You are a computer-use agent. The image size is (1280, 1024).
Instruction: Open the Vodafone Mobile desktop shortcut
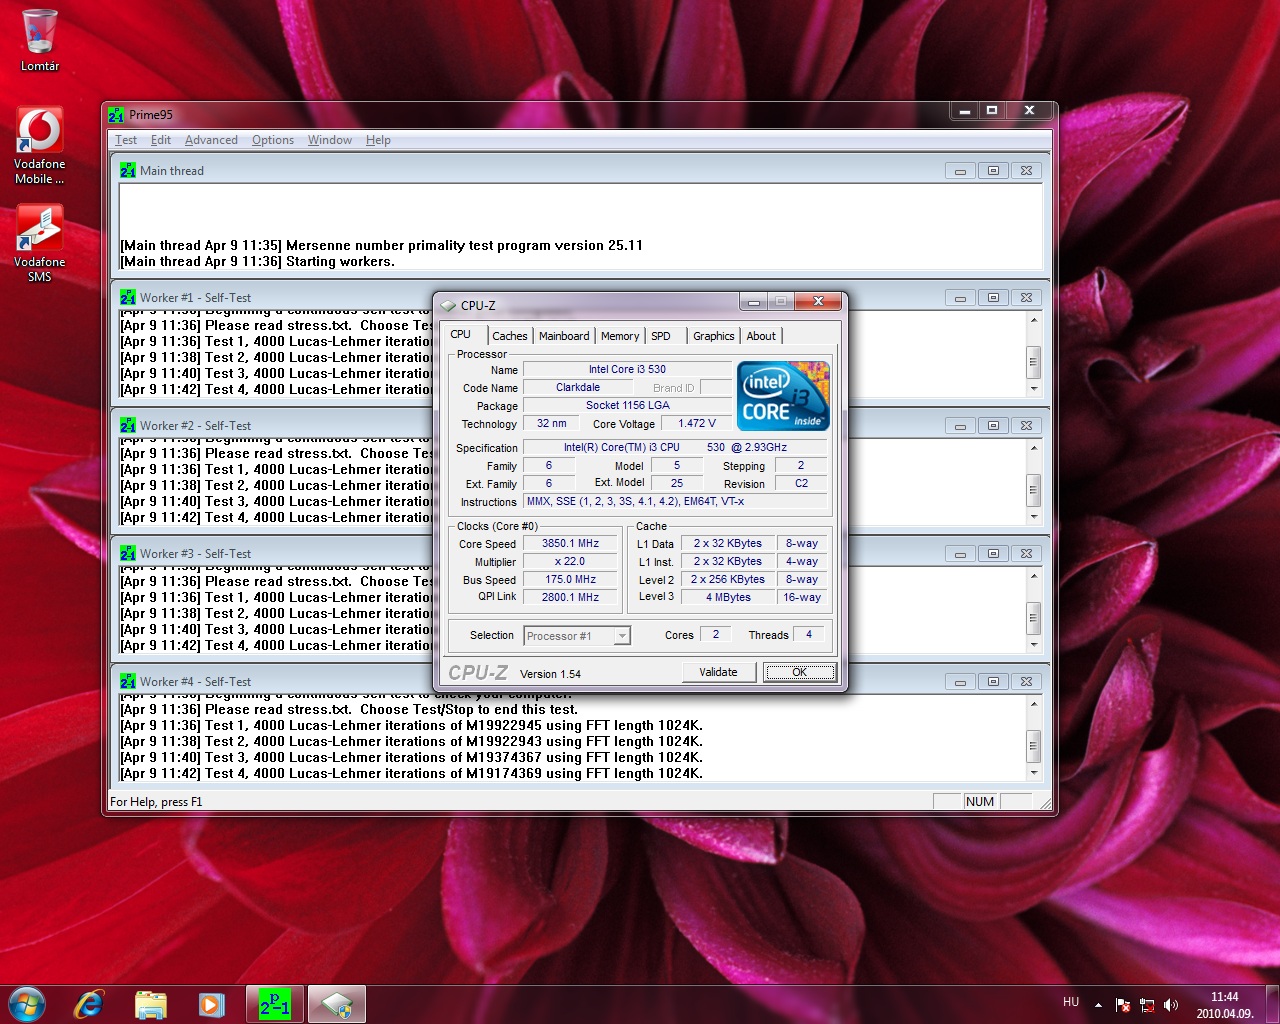[x=39, y=146]
